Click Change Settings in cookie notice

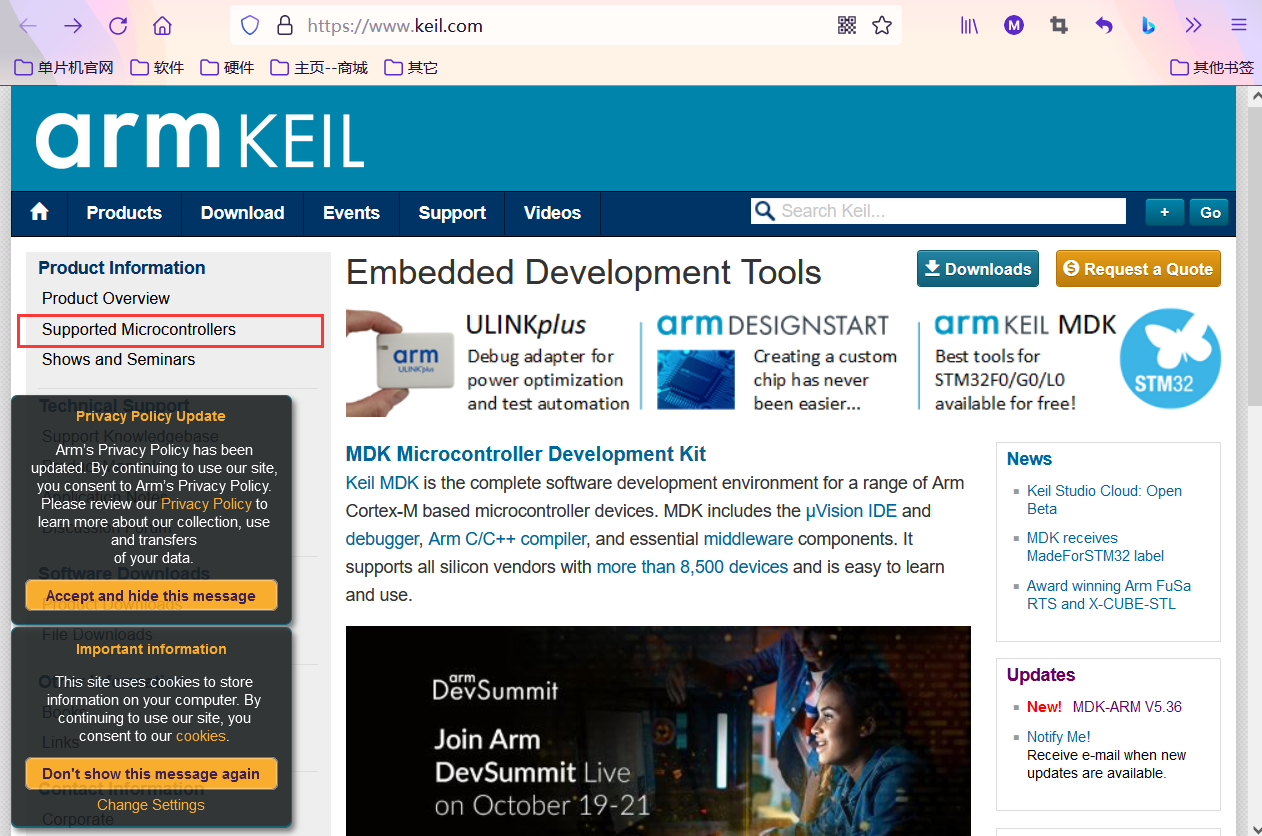click(151, 805)
